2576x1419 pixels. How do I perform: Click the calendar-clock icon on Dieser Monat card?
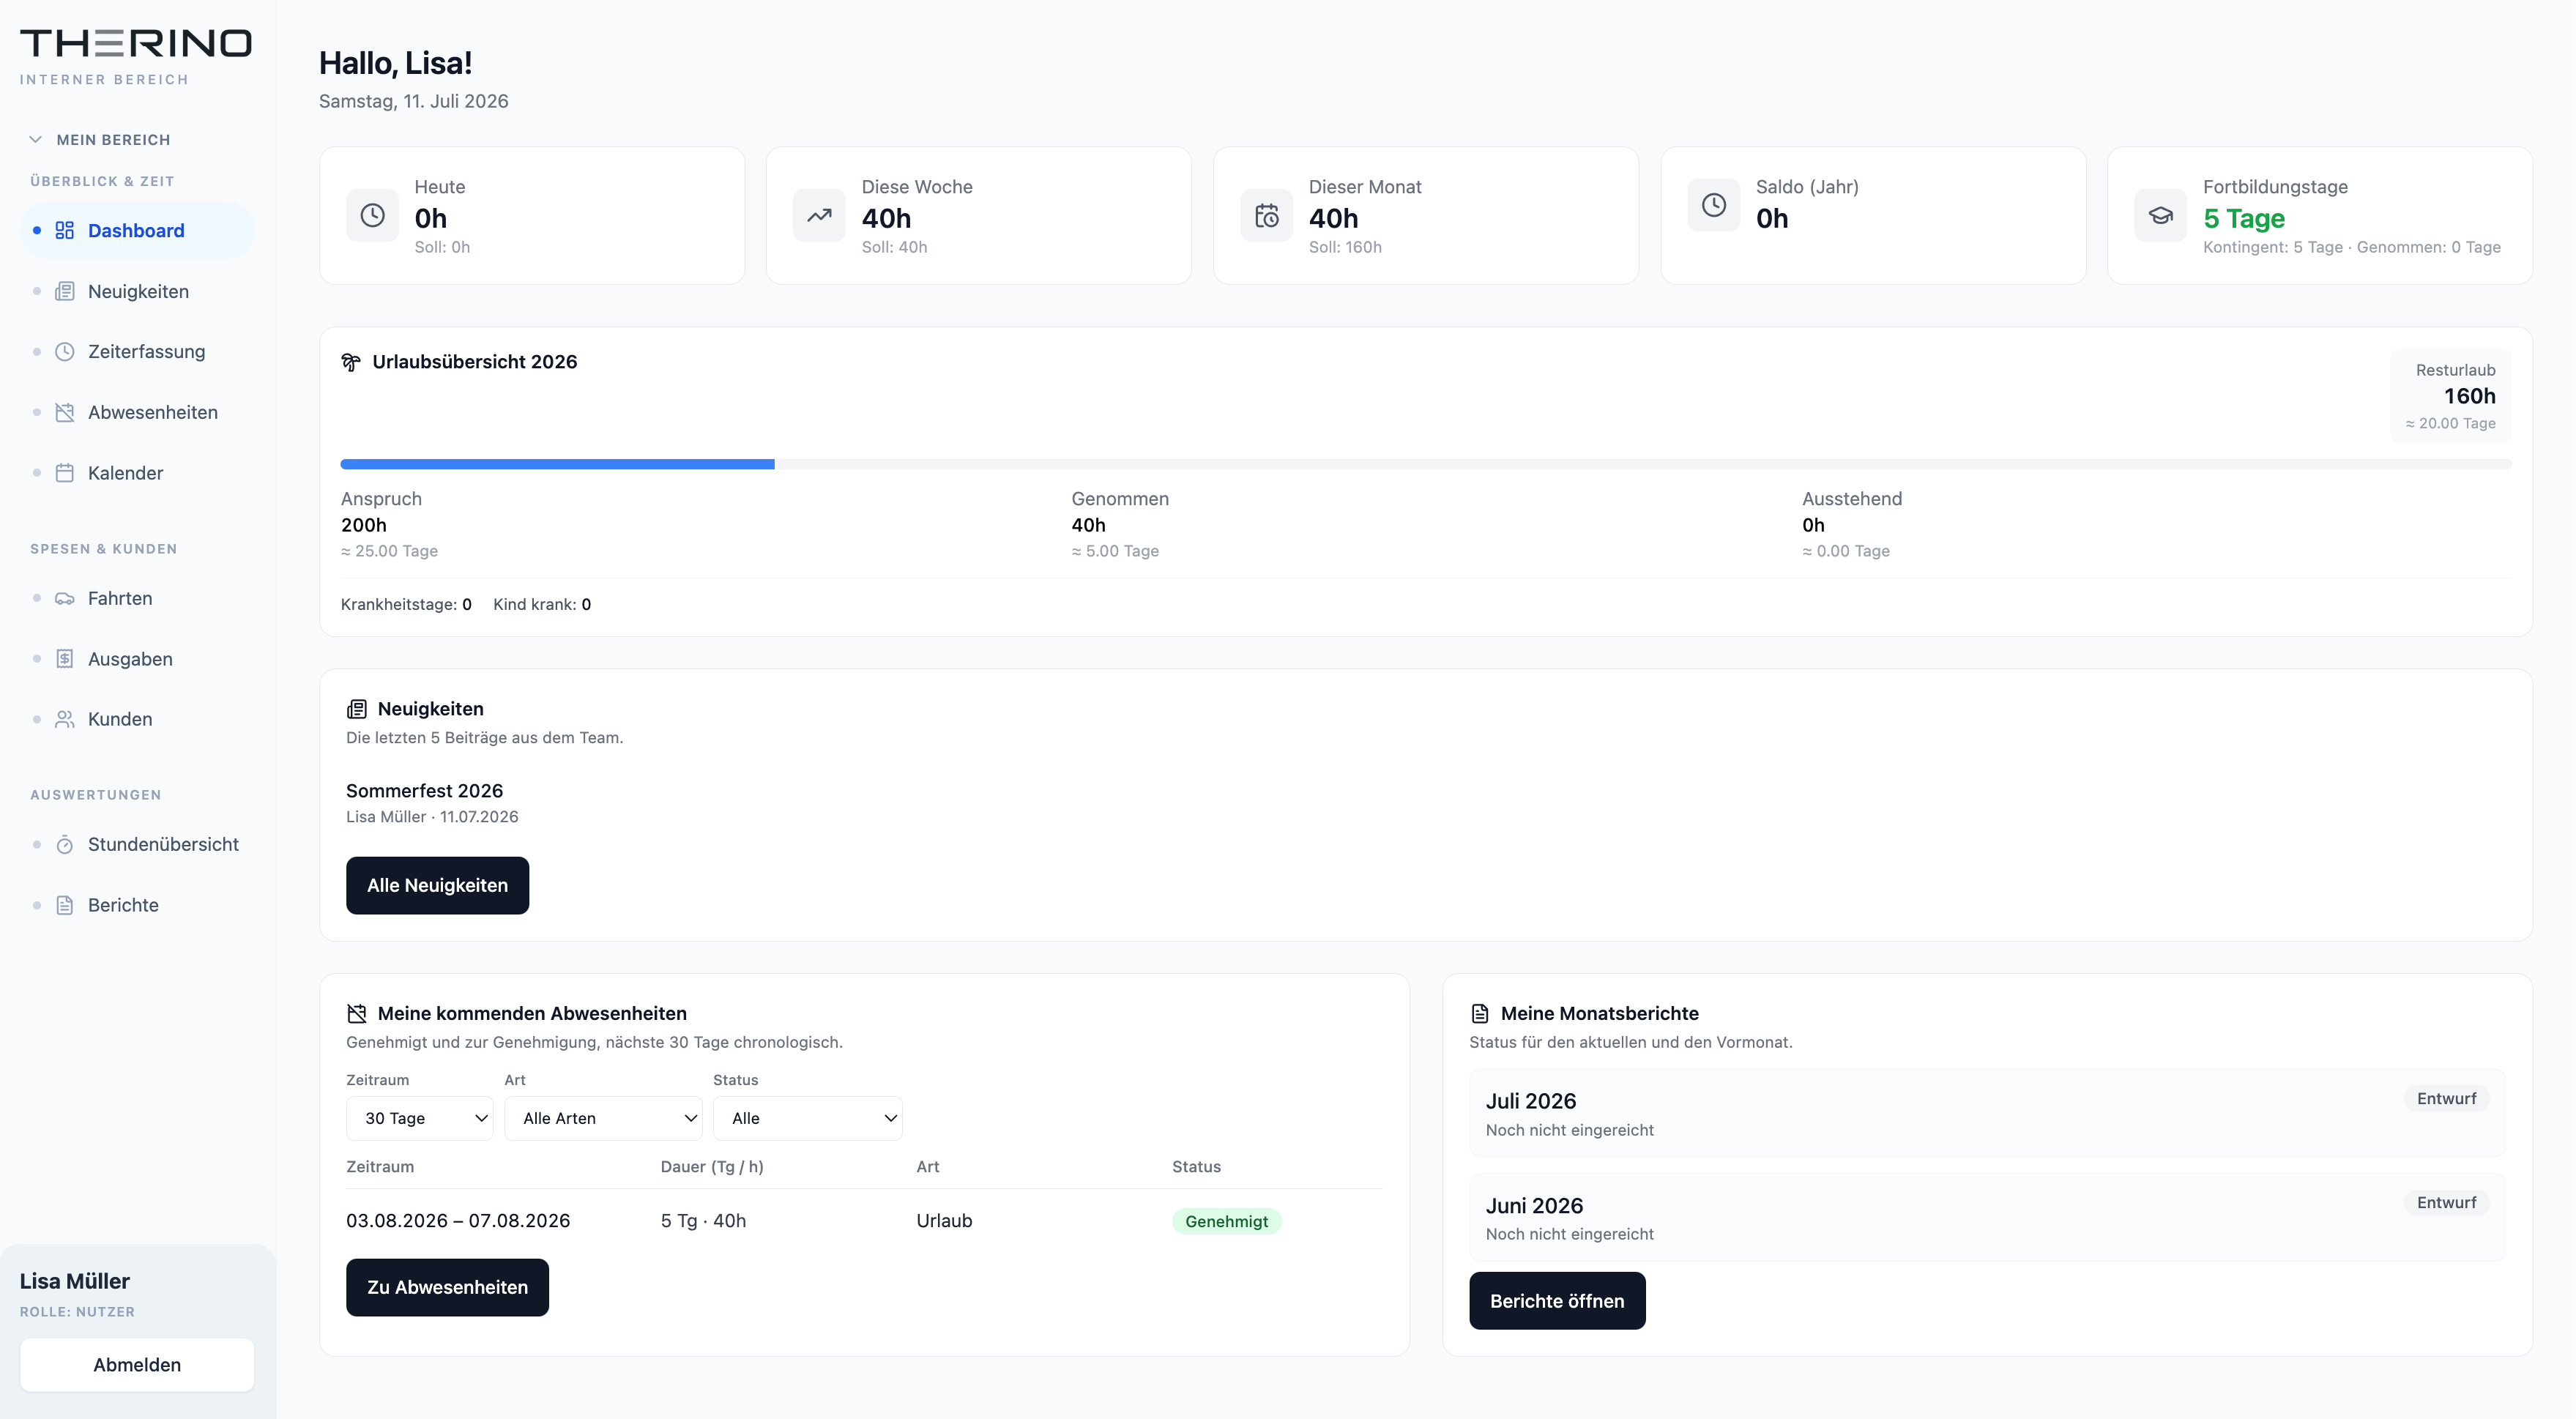(1267, 215)
